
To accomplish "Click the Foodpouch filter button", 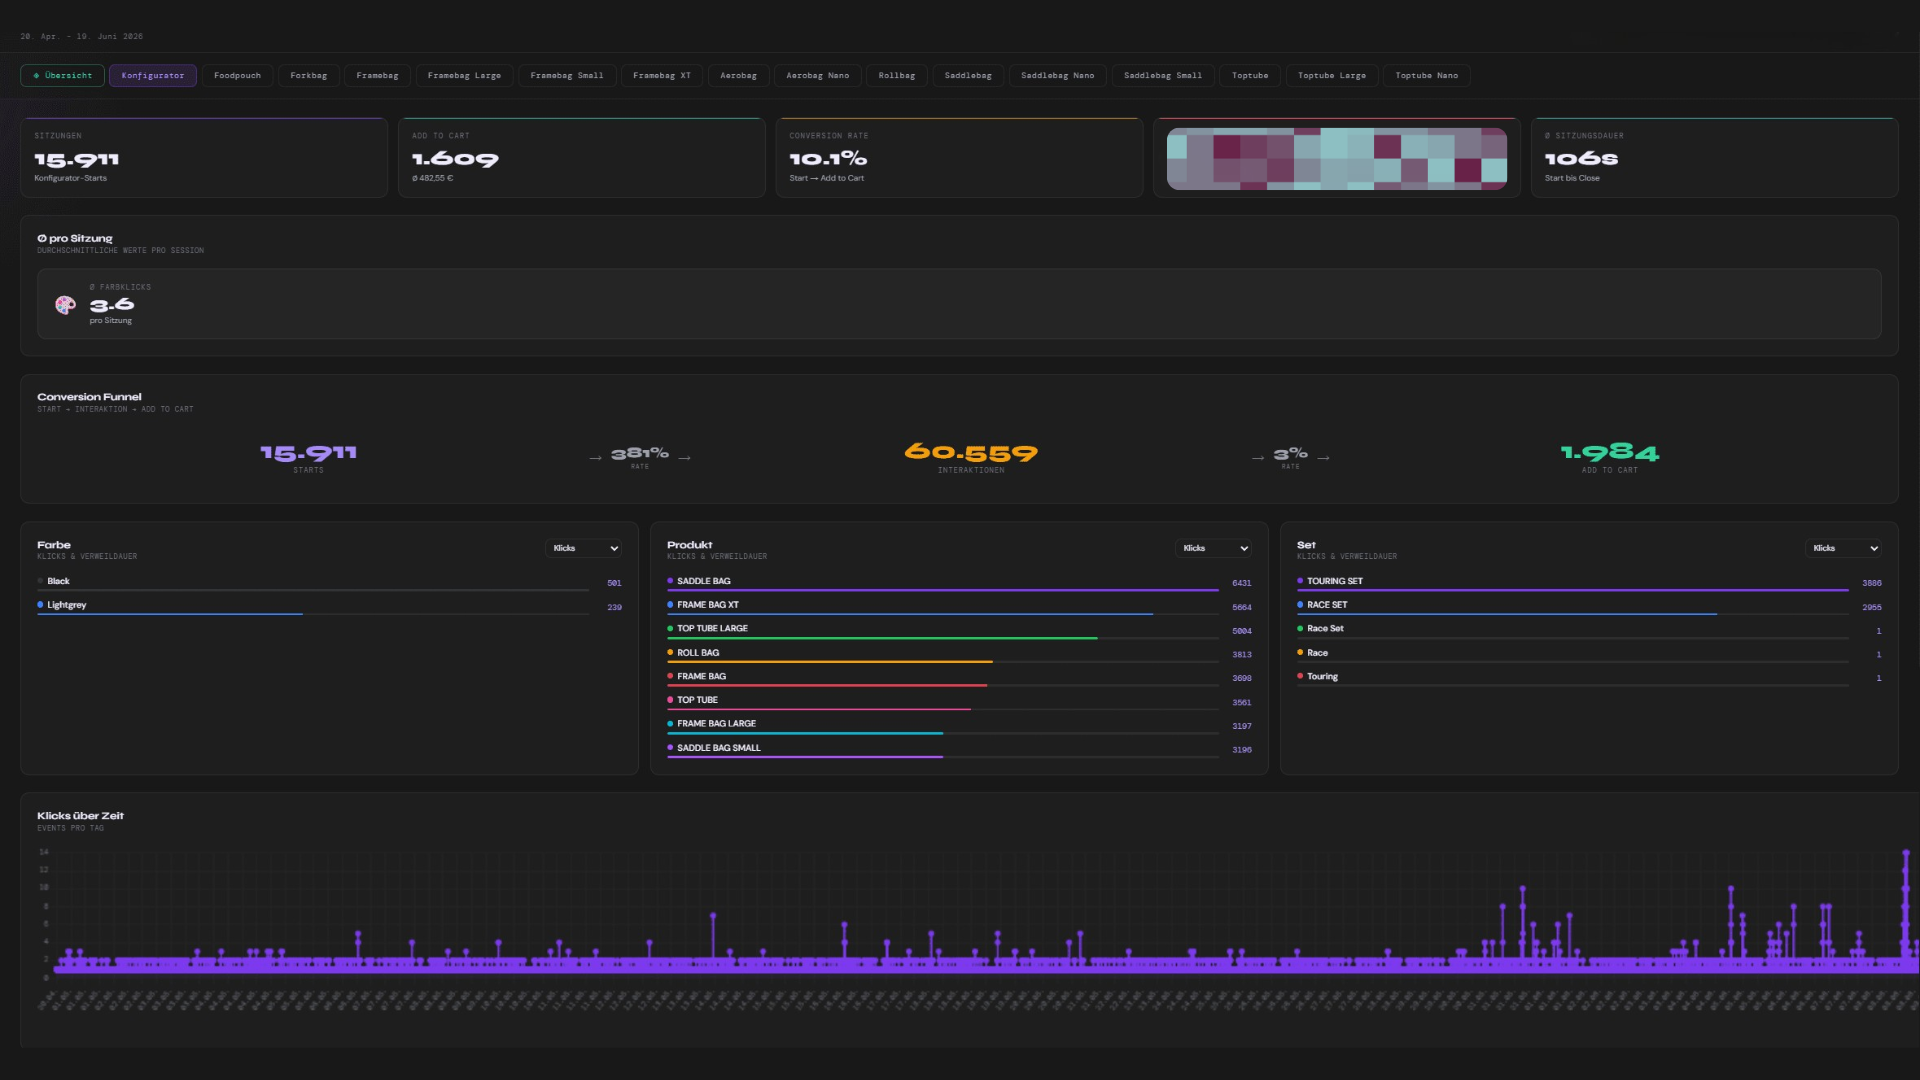I will 237,76.
